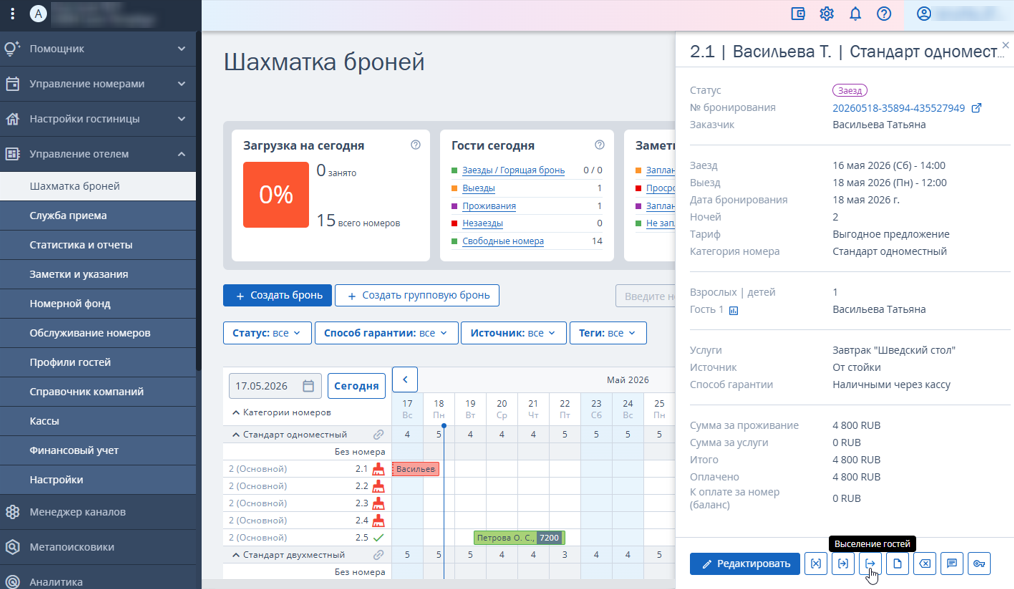Go to previous dates with left arrow
The height and width of the screenshot is (589, 1014).
[405, 380]
